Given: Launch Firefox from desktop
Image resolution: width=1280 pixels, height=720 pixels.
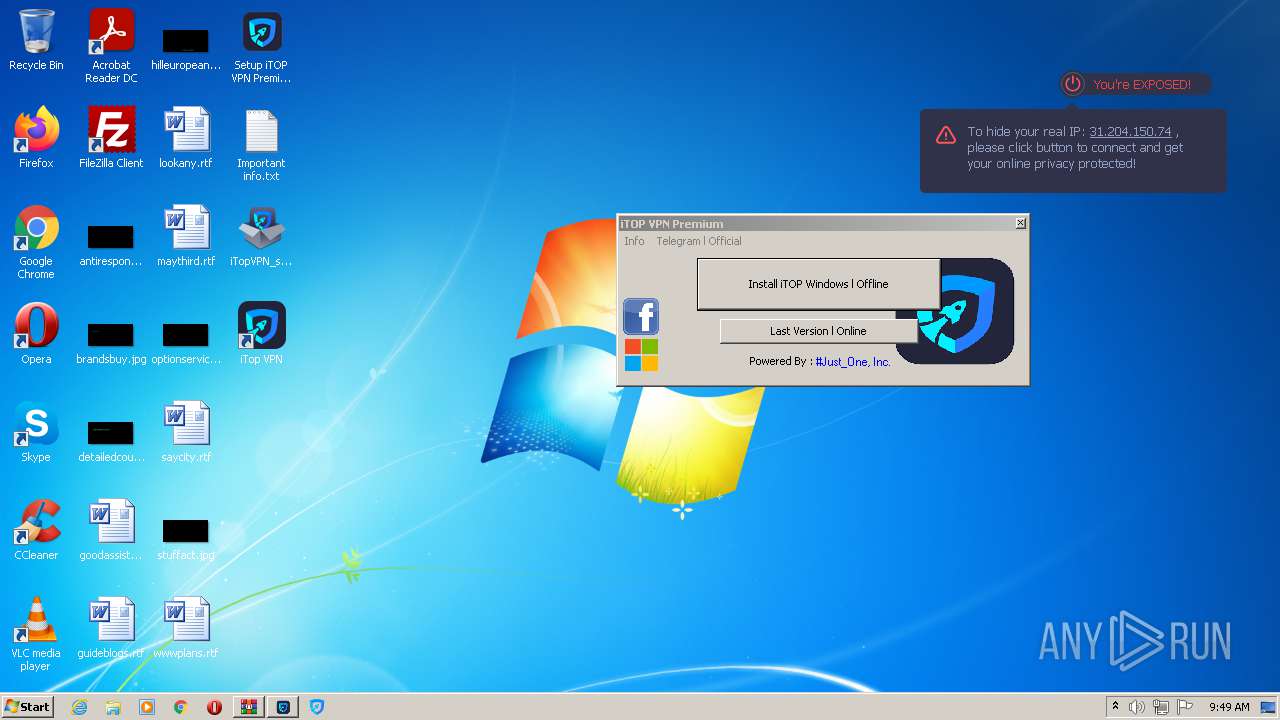Looking at the screenshot, I should pyautogui.click(x=36, y=138).
